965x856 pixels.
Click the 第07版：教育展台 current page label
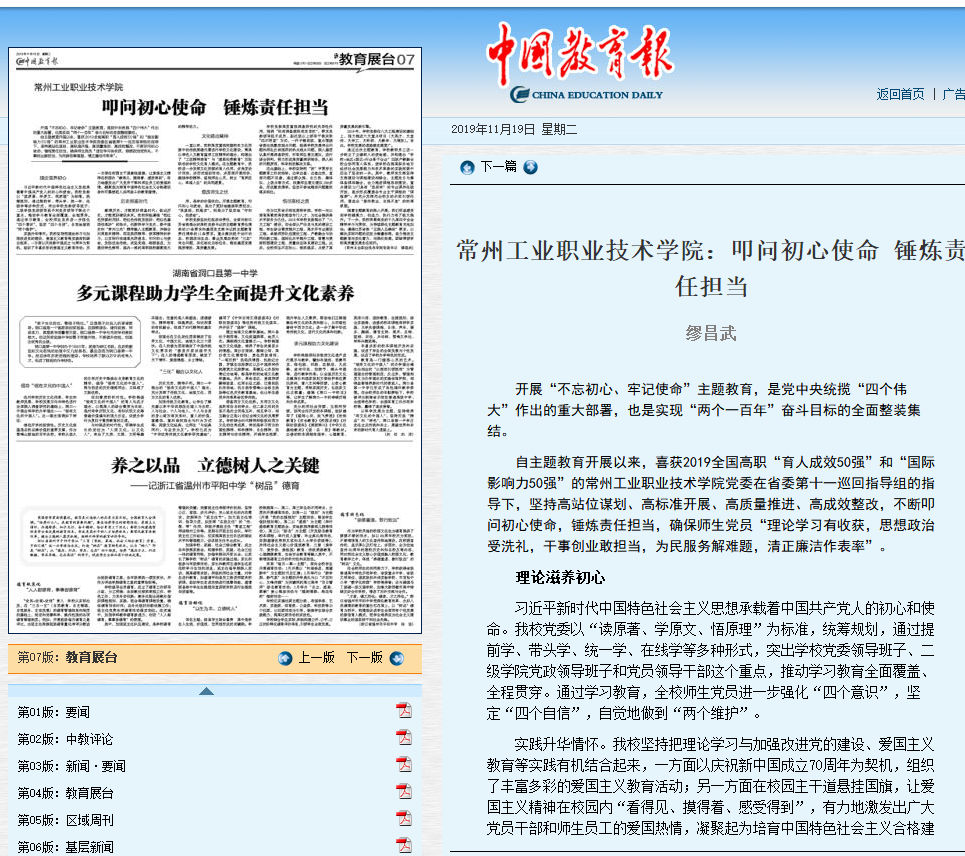(x=67, y=658)
